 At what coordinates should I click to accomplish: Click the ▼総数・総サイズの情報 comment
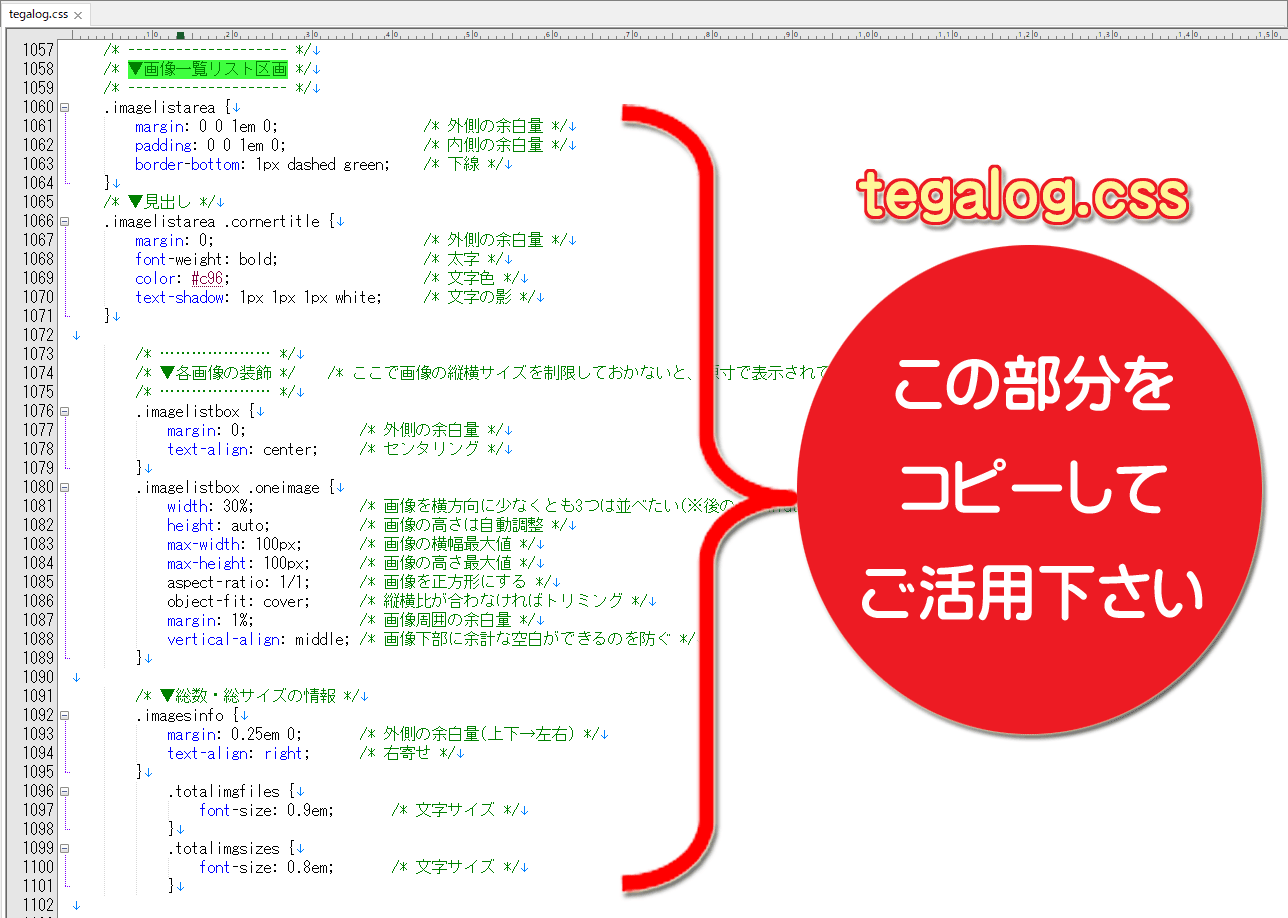(243, 696)
